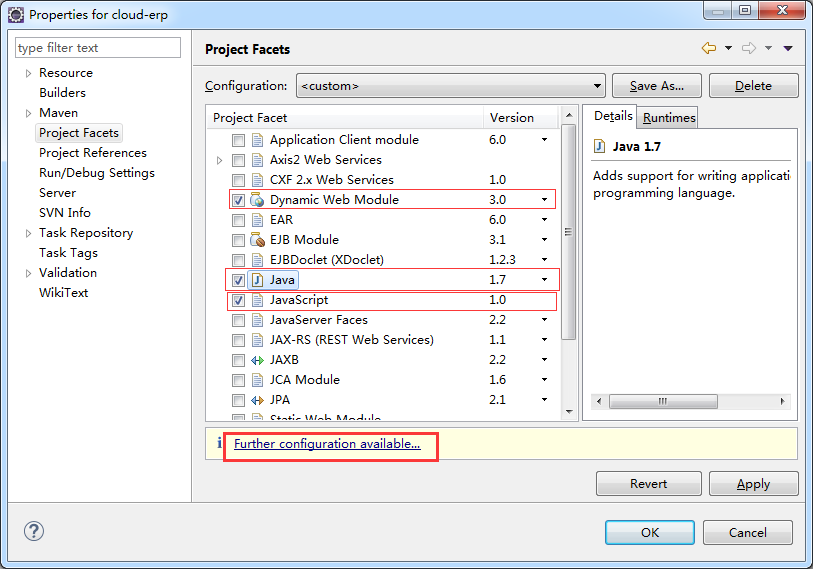Click the Java 1.7 icon in Details
The image size is (813, 569).
pos(599,146)
